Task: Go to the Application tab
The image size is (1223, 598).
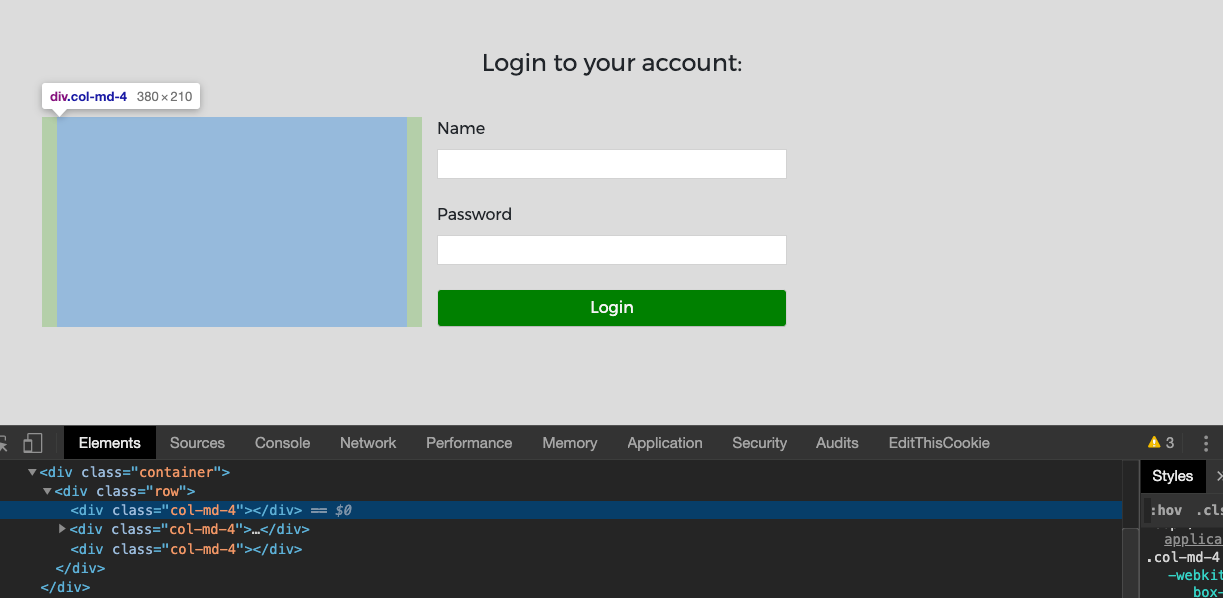Action: (x=665, y=443)
